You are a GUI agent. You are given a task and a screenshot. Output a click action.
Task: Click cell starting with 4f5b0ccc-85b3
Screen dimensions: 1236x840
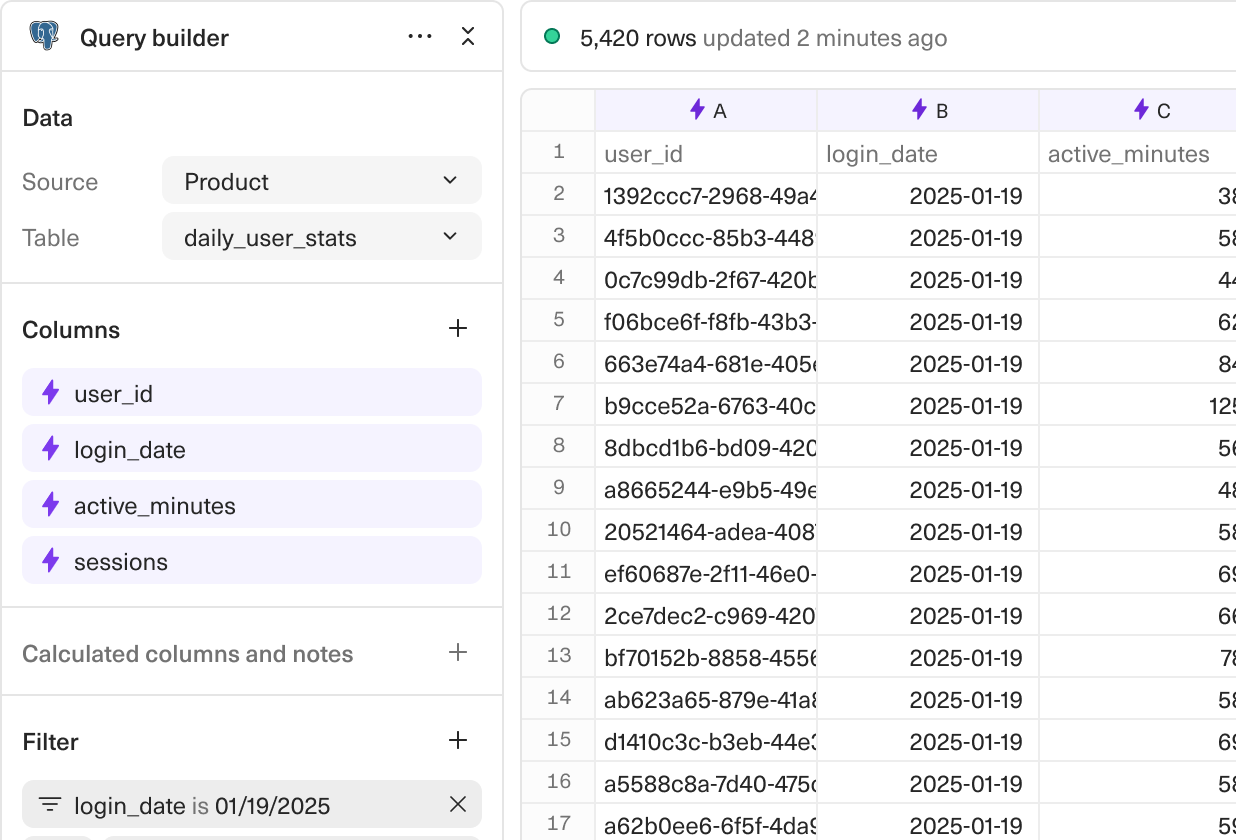click(706, 237)
